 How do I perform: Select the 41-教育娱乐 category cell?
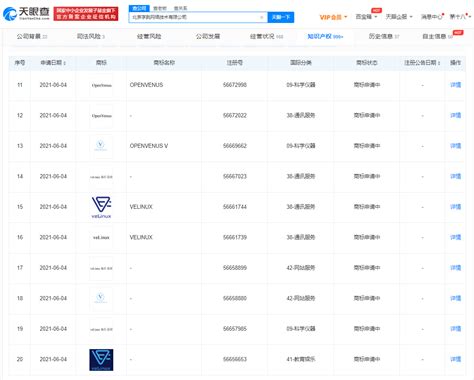click(x=301, y=359)
